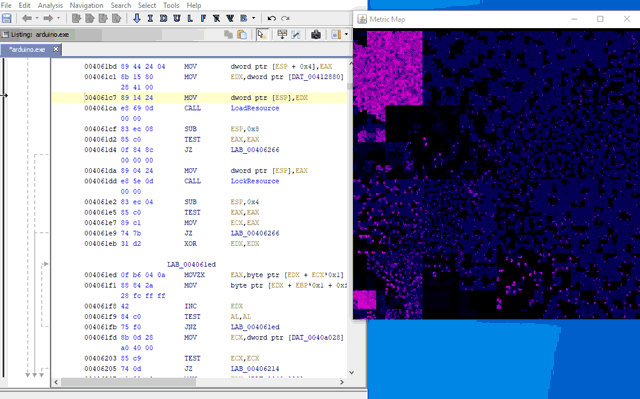Go forward to next location arrow
Viewport: 640px width, 399px height.
pyautogui.click(x=48, y=18)
